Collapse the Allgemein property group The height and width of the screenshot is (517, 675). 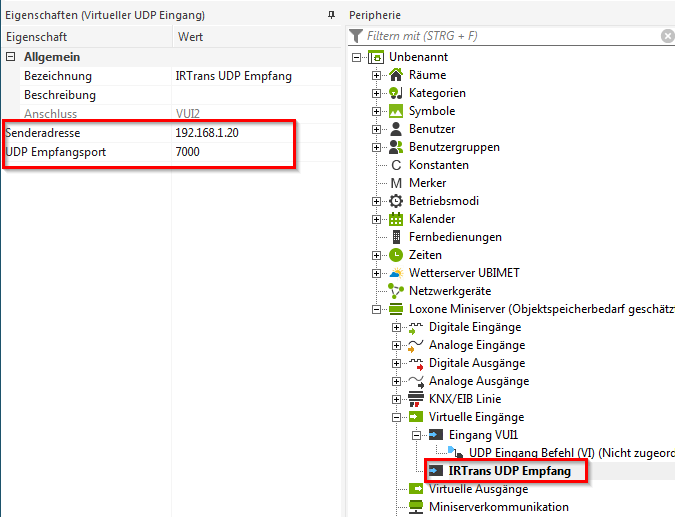pos(11,57)
